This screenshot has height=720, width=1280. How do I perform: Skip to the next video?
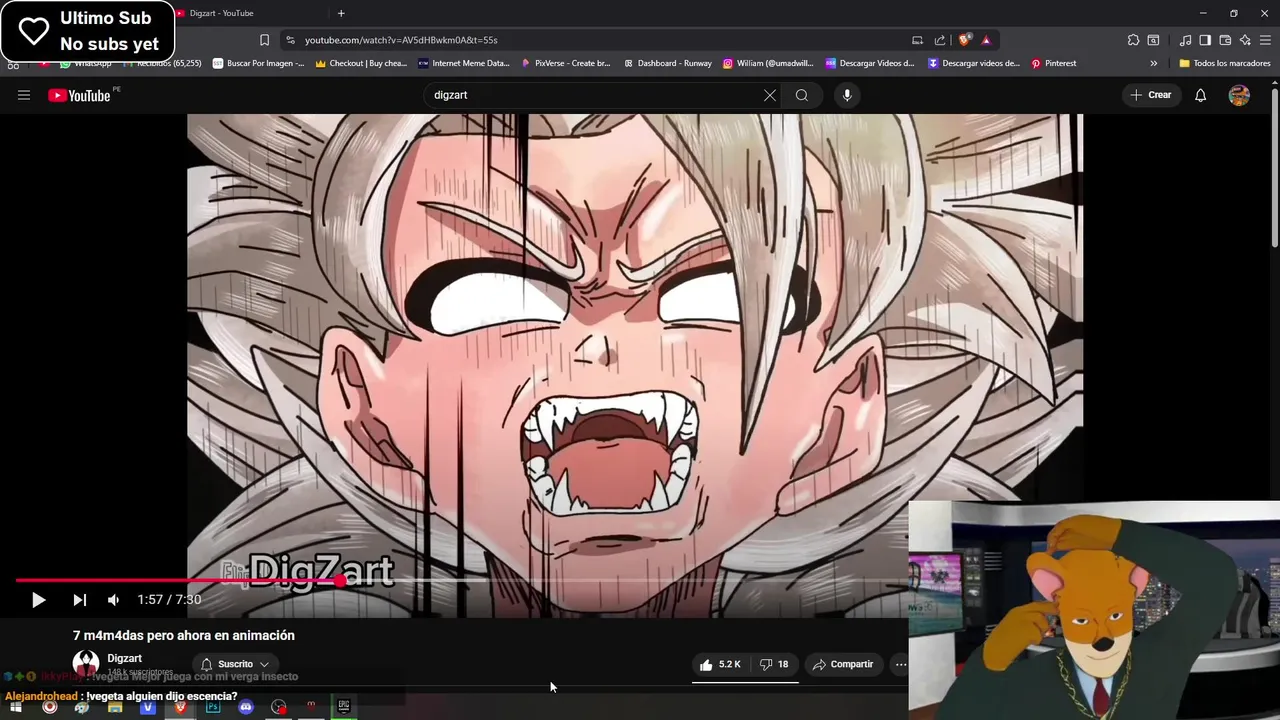coord(79,600)
